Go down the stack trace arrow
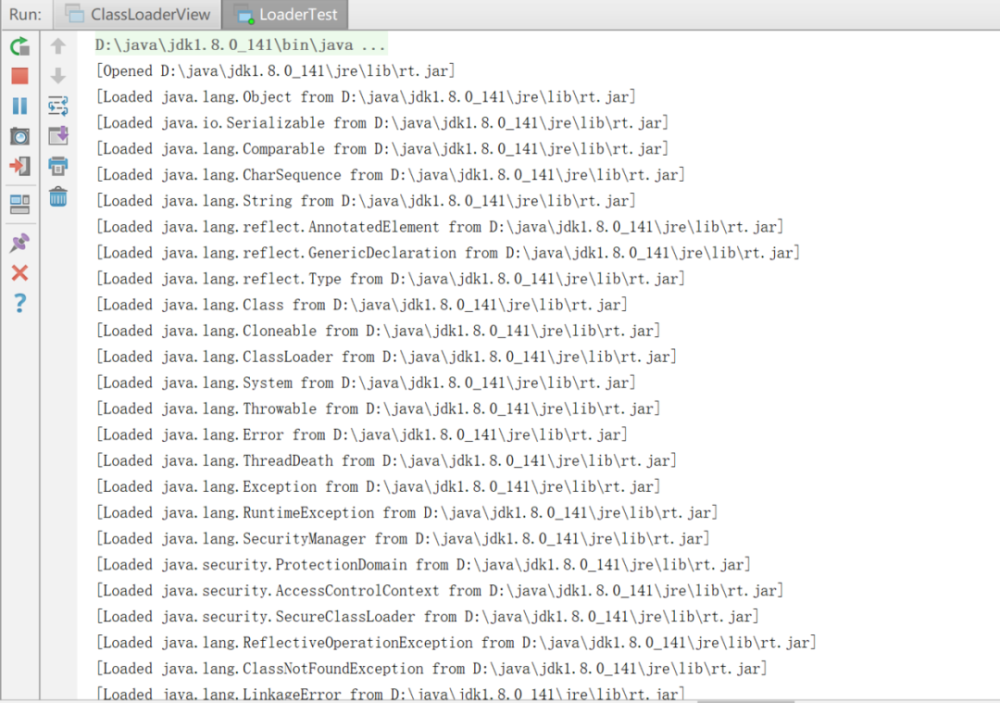The height and width of the screenshot is (703, 1000). click(58, 76)
